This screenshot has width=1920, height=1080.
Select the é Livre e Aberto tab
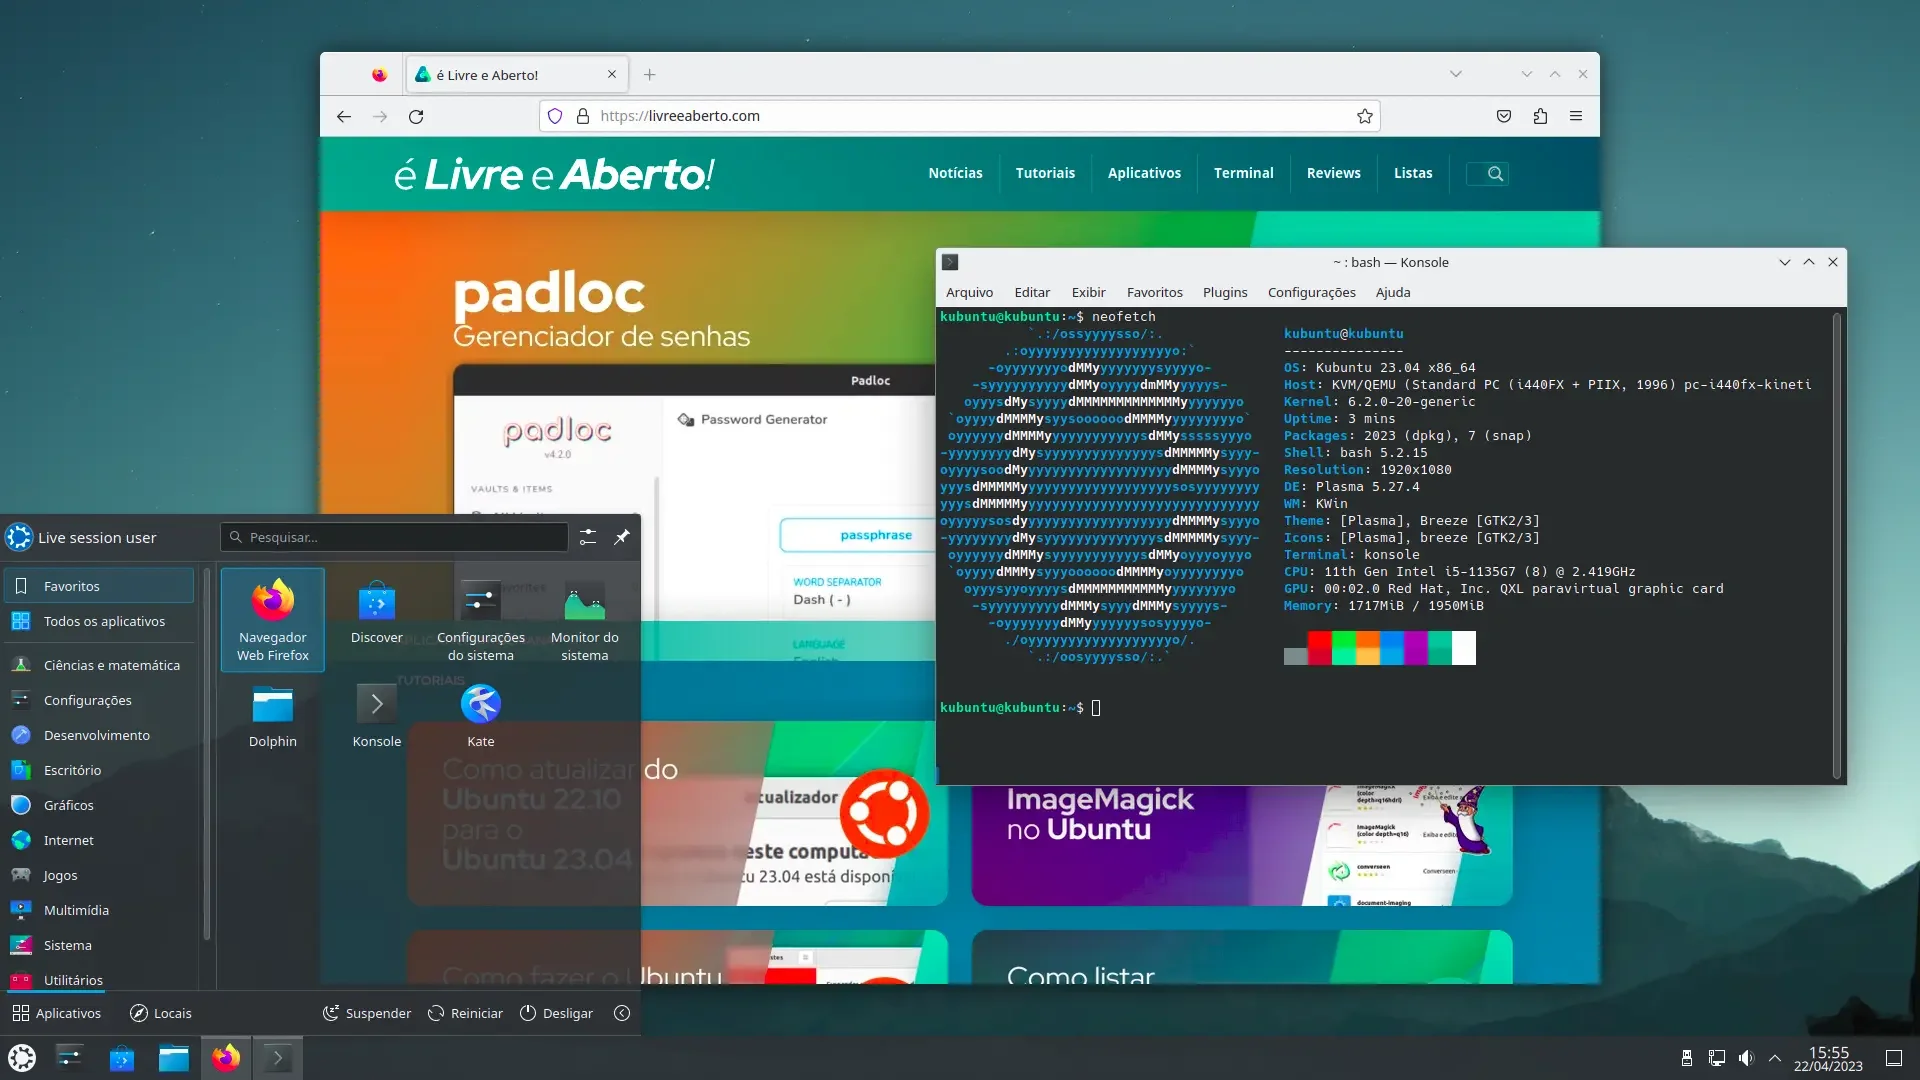(x=517, y=74)
